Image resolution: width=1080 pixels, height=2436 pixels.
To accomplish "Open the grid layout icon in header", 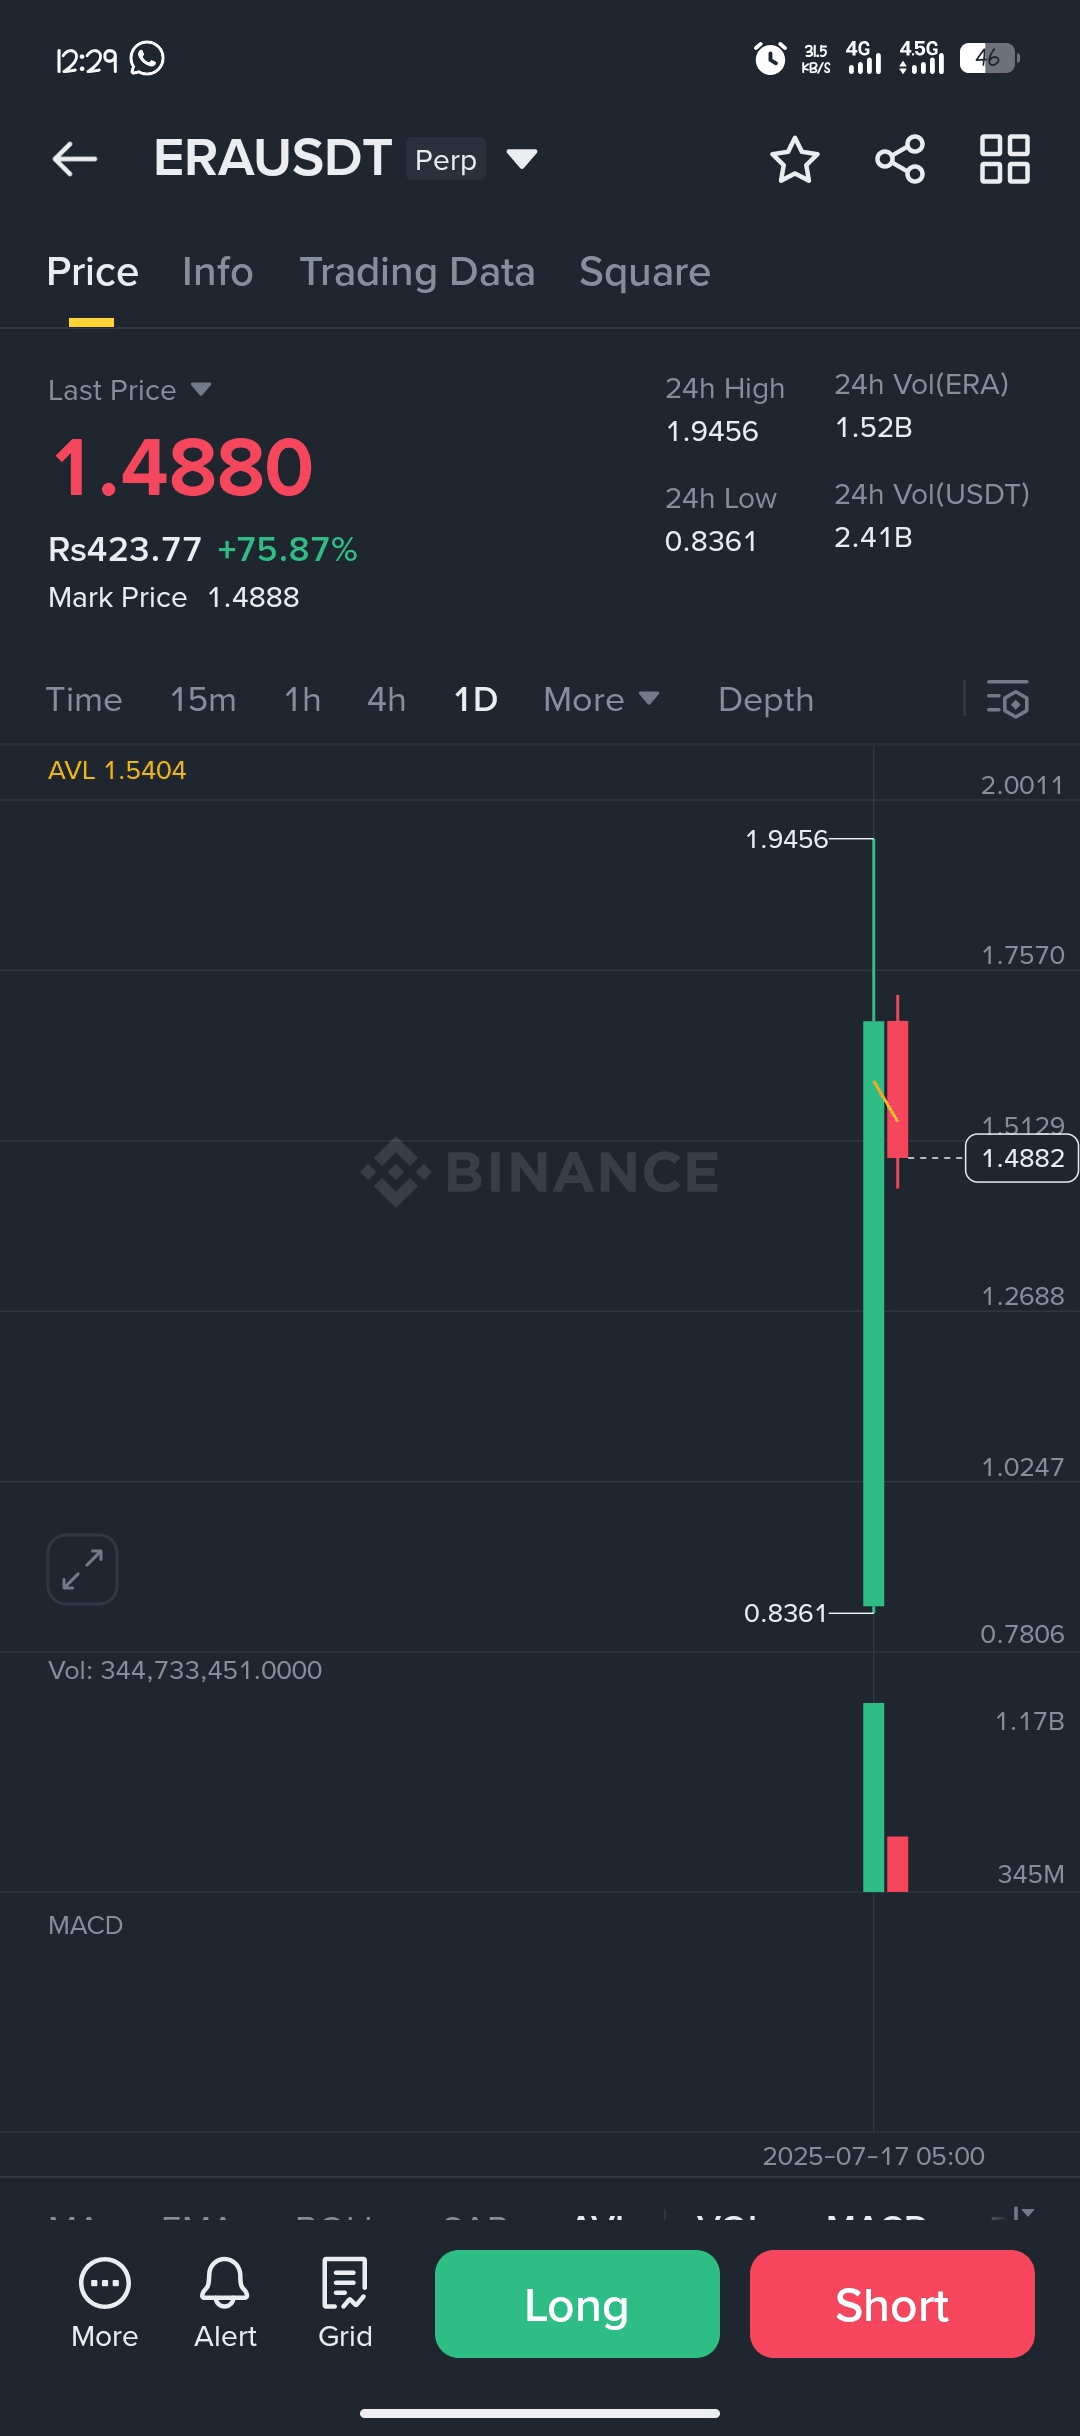I will (x=1004, y=160).
